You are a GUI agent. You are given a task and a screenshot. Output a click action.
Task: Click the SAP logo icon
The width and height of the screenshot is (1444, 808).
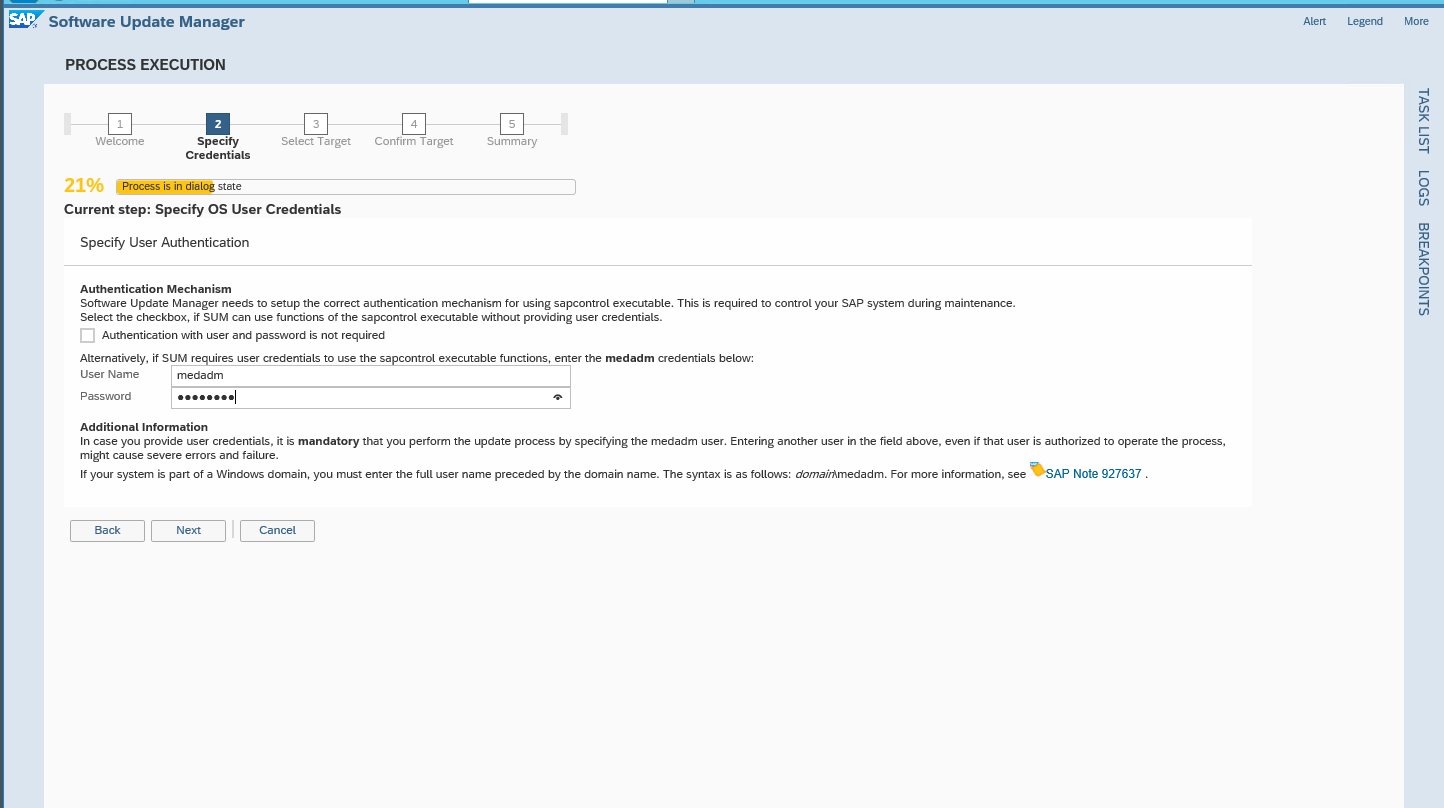[x=26, y=21]
